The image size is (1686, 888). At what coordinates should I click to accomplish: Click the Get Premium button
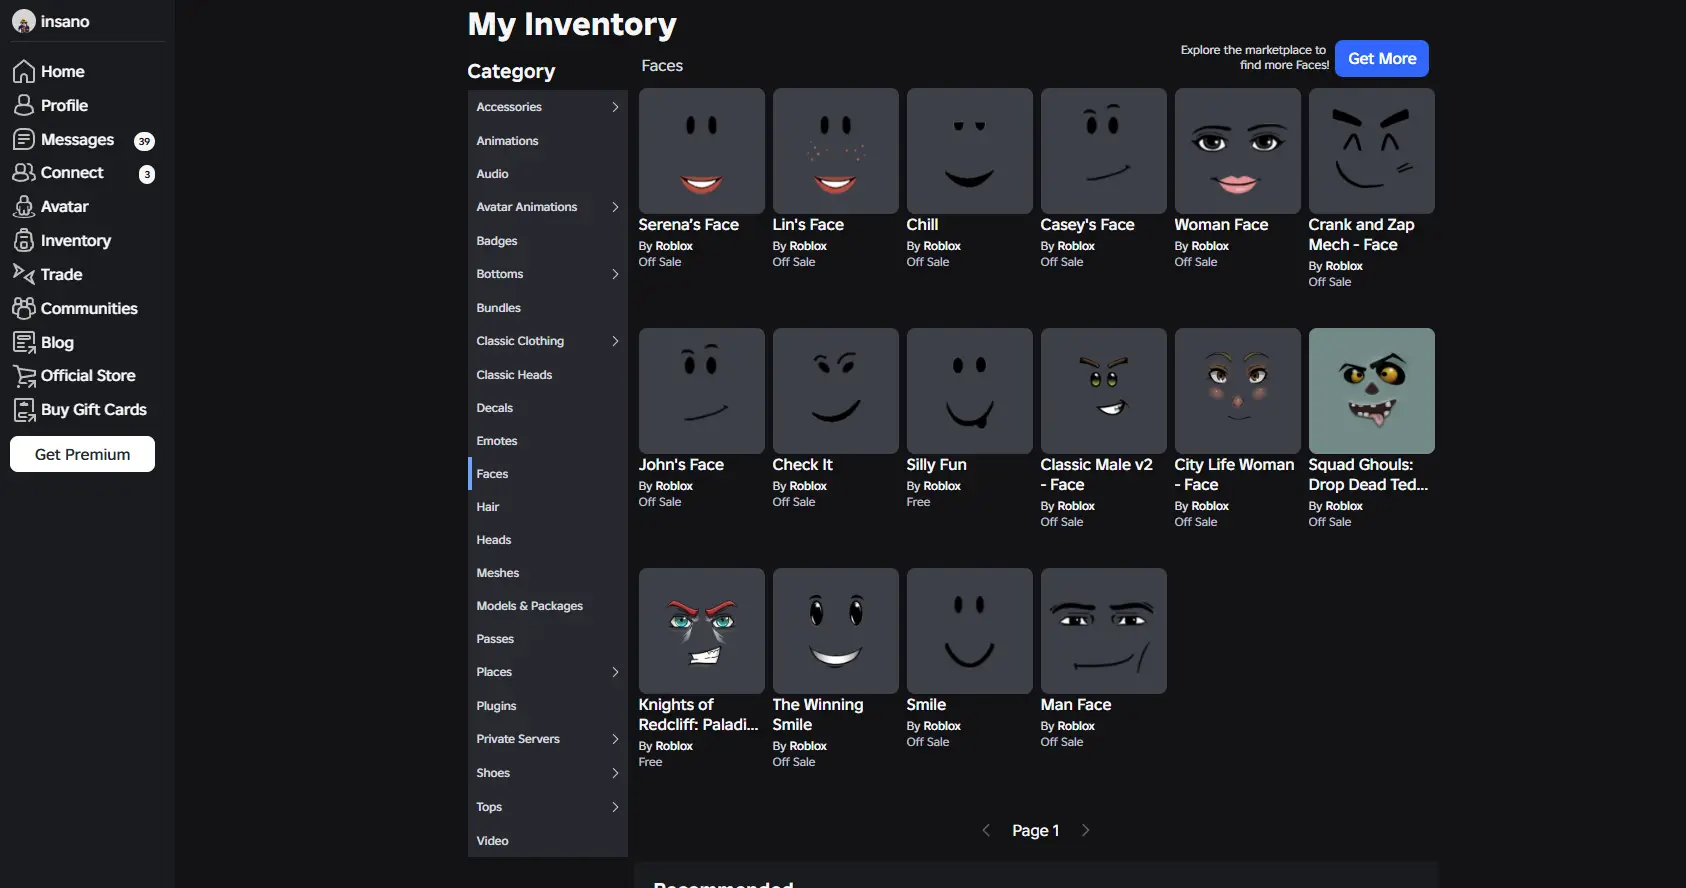(x=82, y=454)
